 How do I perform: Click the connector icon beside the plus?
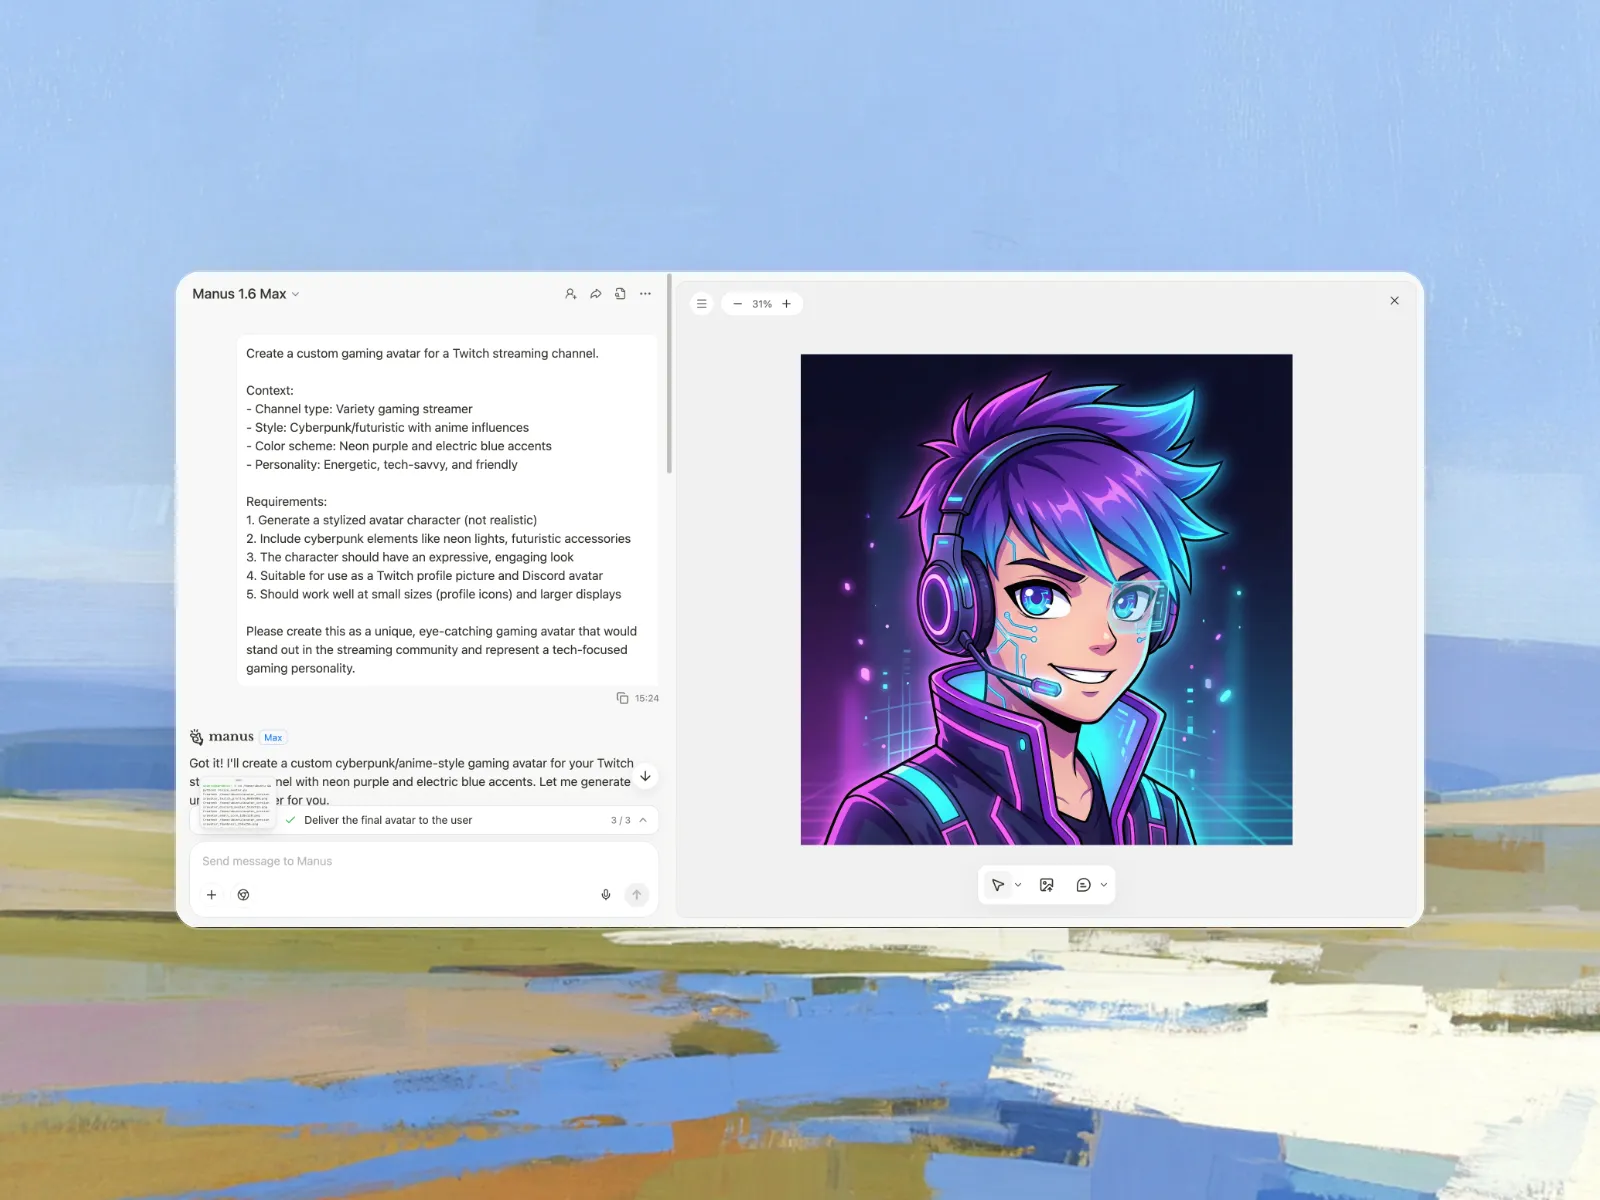tap(243, 895)
